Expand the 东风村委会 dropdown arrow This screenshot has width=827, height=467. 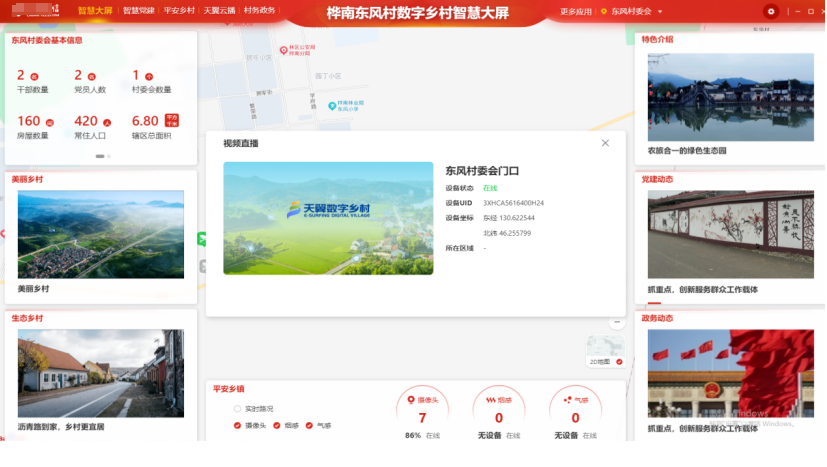coord(660,12)
